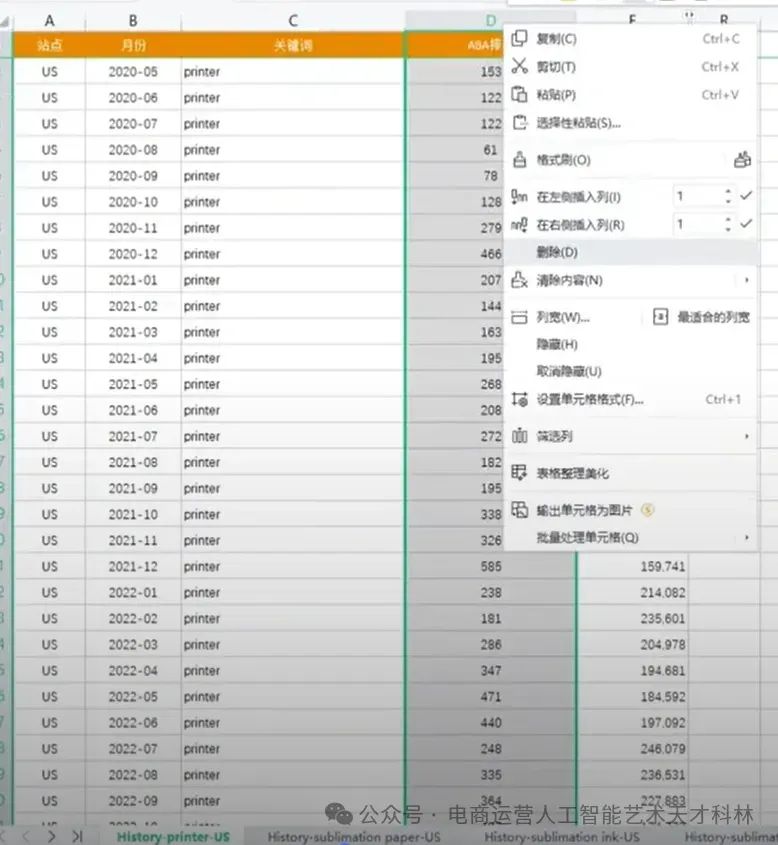778x845 pixels.
Task: Click cell with month 2022-01
Action: coord(133,592)
